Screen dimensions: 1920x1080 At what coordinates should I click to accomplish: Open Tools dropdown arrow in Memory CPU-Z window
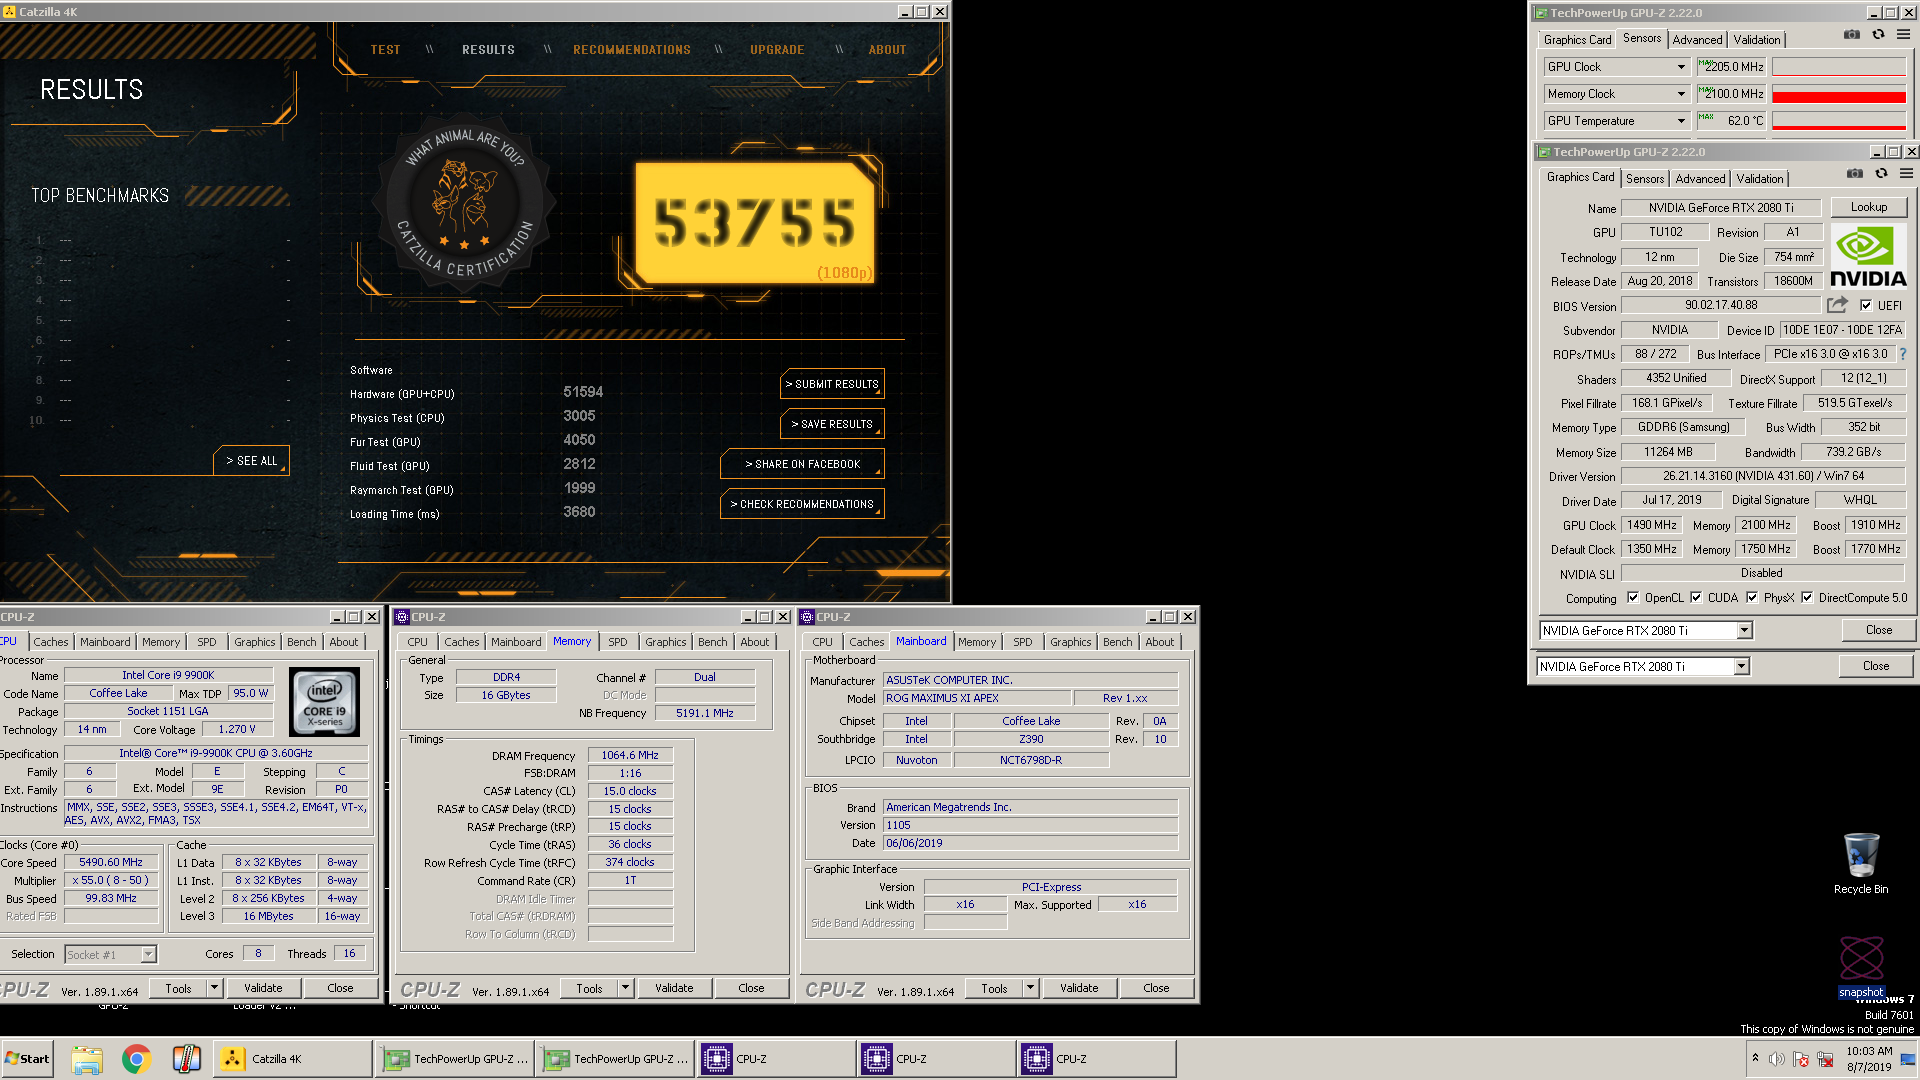pyautogui.click(x=625, y=988)
